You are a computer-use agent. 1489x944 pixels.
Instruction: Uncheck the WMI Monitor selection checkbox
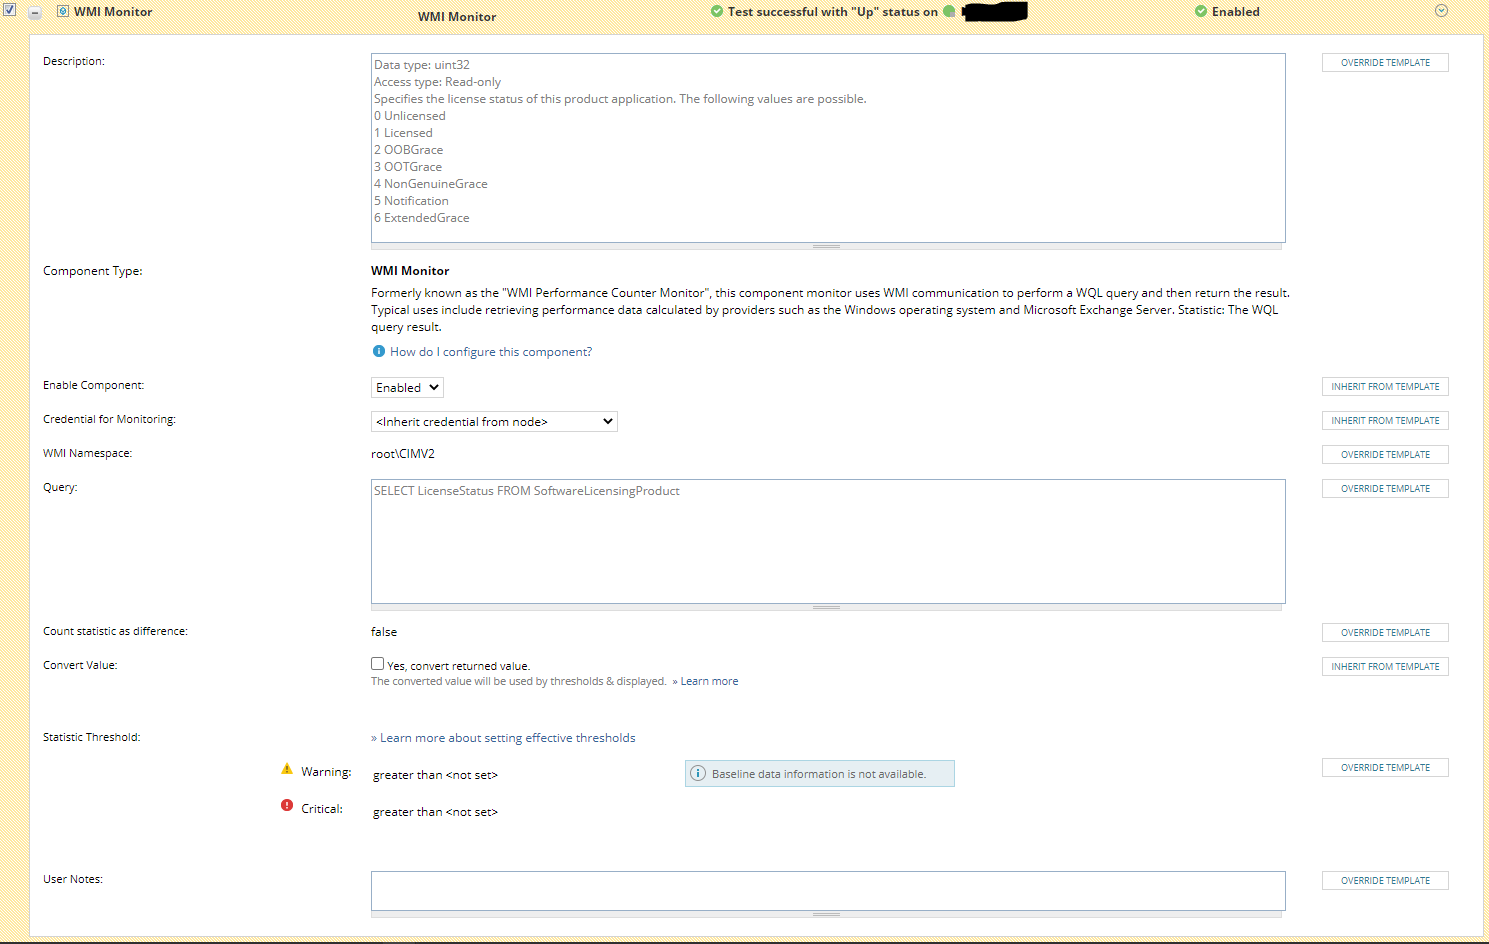tap(11, 11)
